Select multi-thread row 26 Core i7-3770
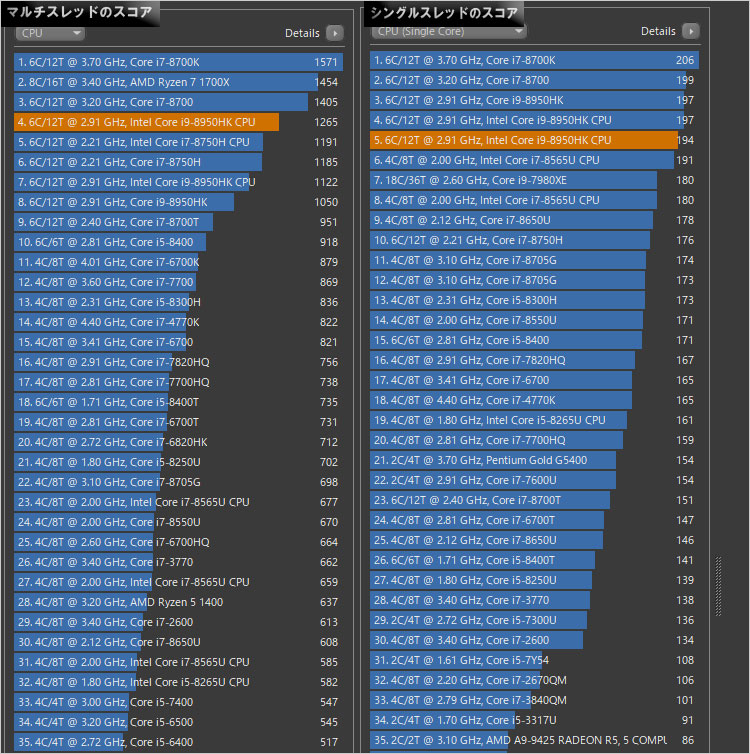 click(x=178, y=562)
